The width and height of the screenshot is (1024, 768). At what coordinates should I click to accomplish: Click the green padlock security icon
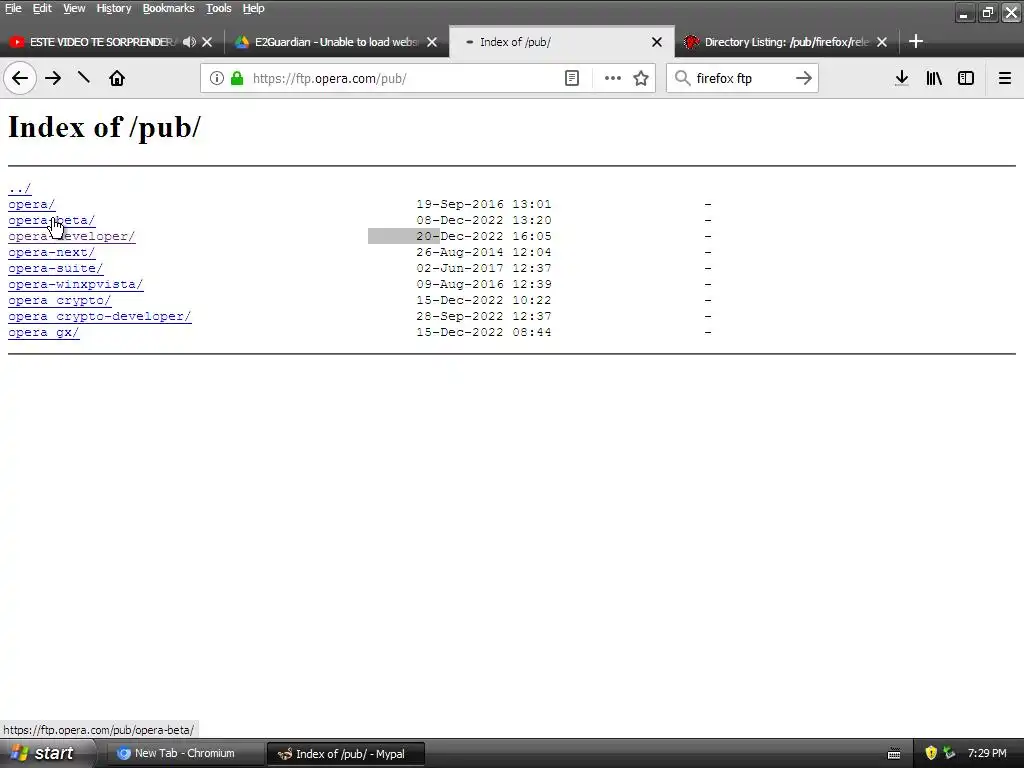coord(237,78)
